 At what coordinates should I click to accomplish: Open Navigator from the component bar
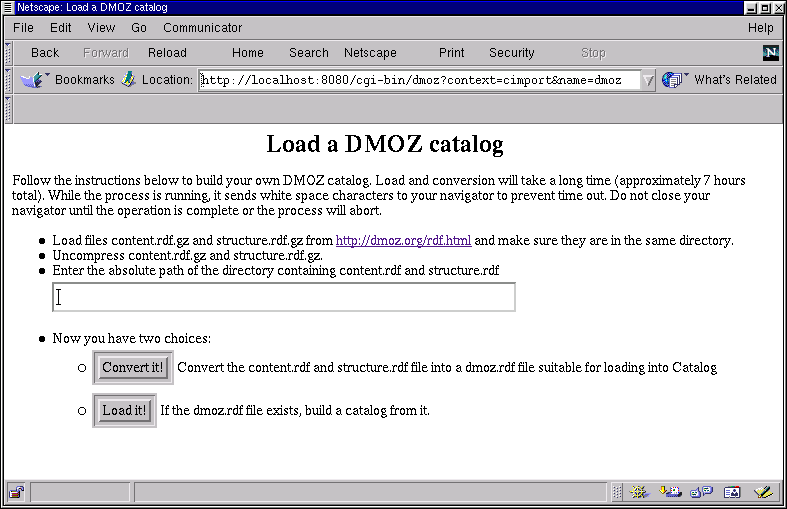click(x=639, y=492)
